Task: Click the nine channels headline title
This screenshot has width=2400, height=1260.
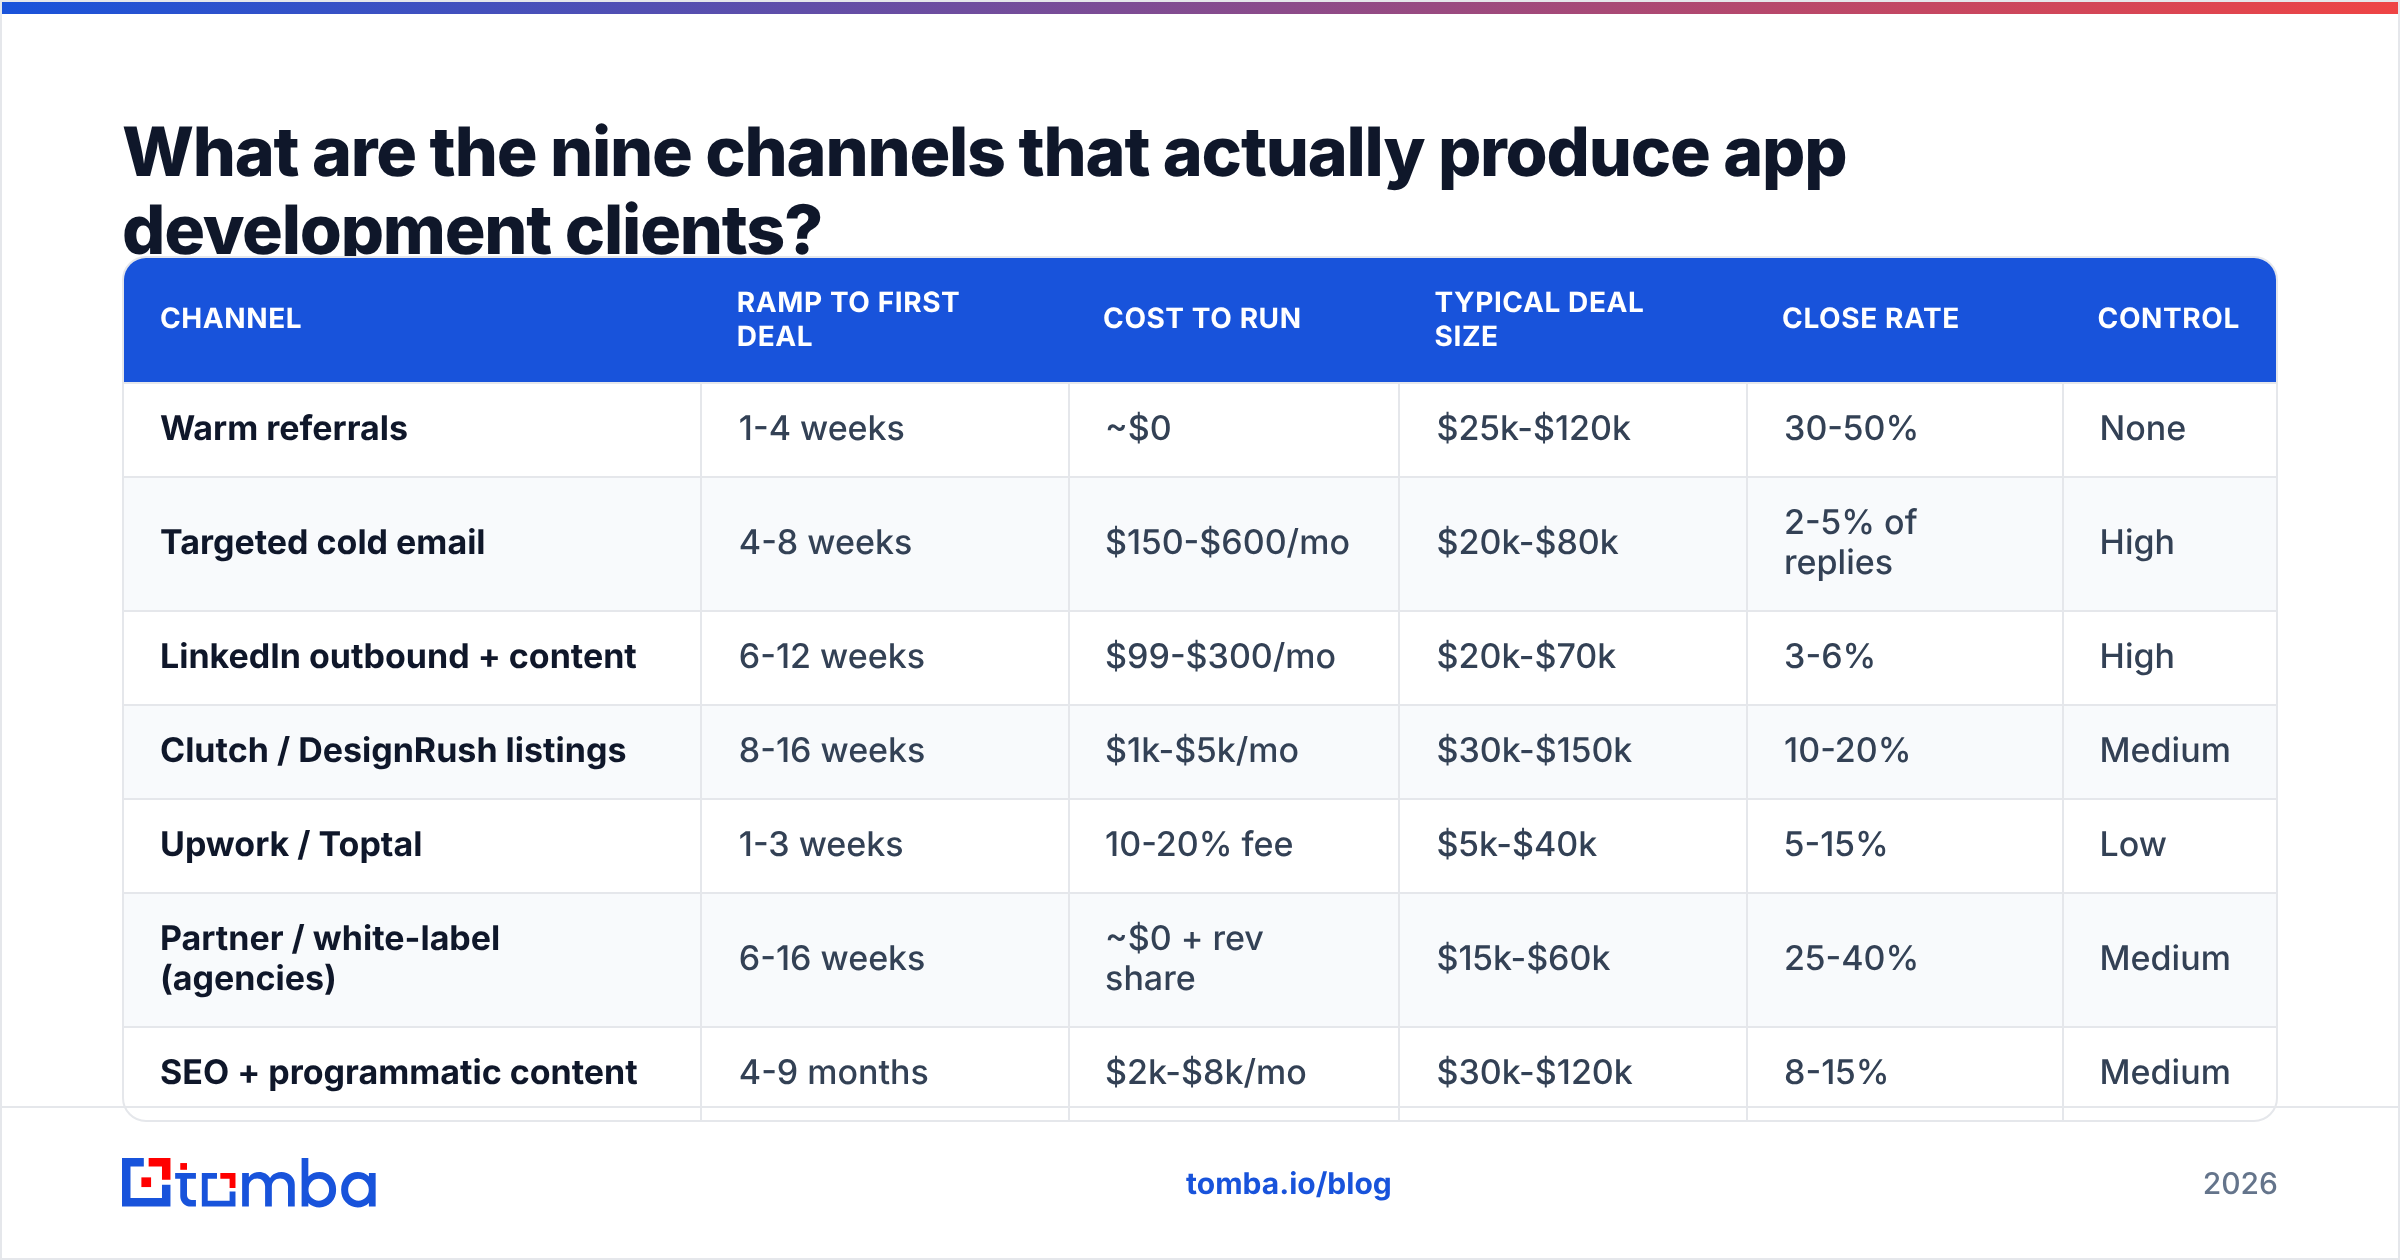Action: coord(984,191)
